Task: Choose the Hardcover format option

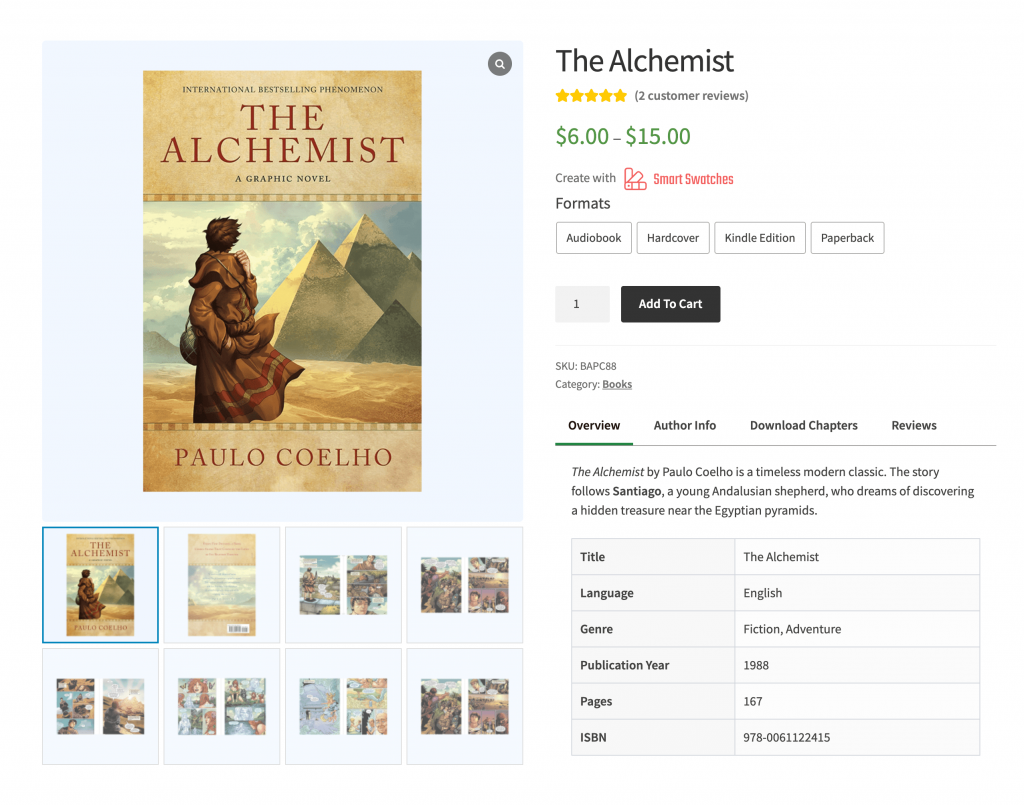Action: pos(673,238)
